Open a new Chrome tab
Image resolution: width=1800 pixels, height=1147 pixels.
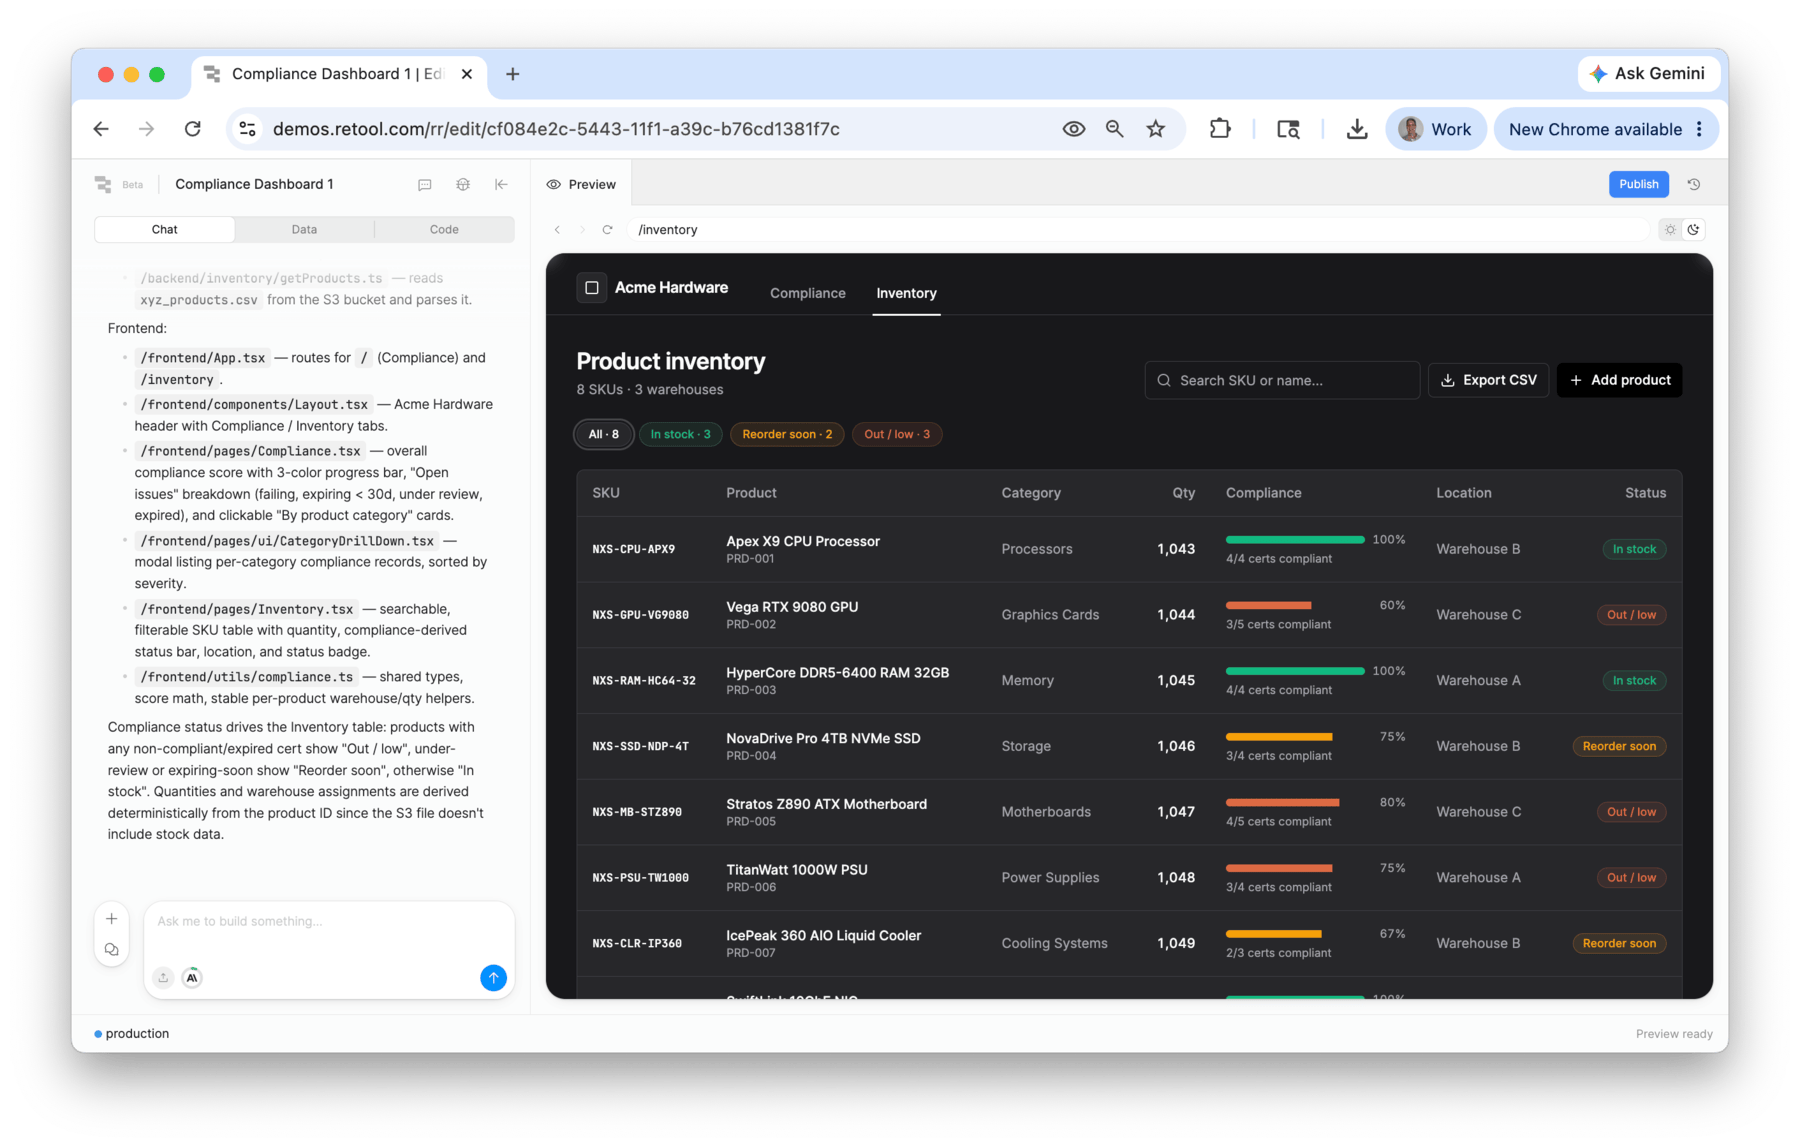512,74
